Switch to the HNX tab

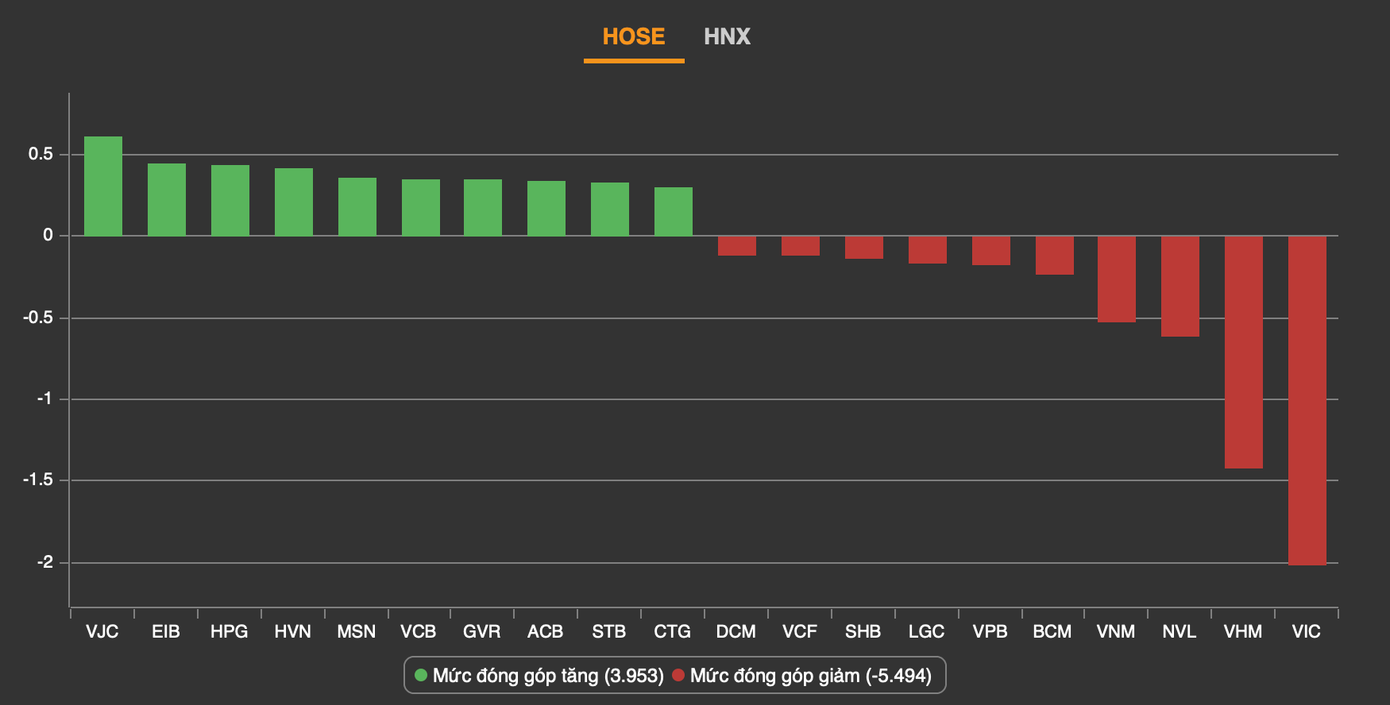[x=727, y=37]
